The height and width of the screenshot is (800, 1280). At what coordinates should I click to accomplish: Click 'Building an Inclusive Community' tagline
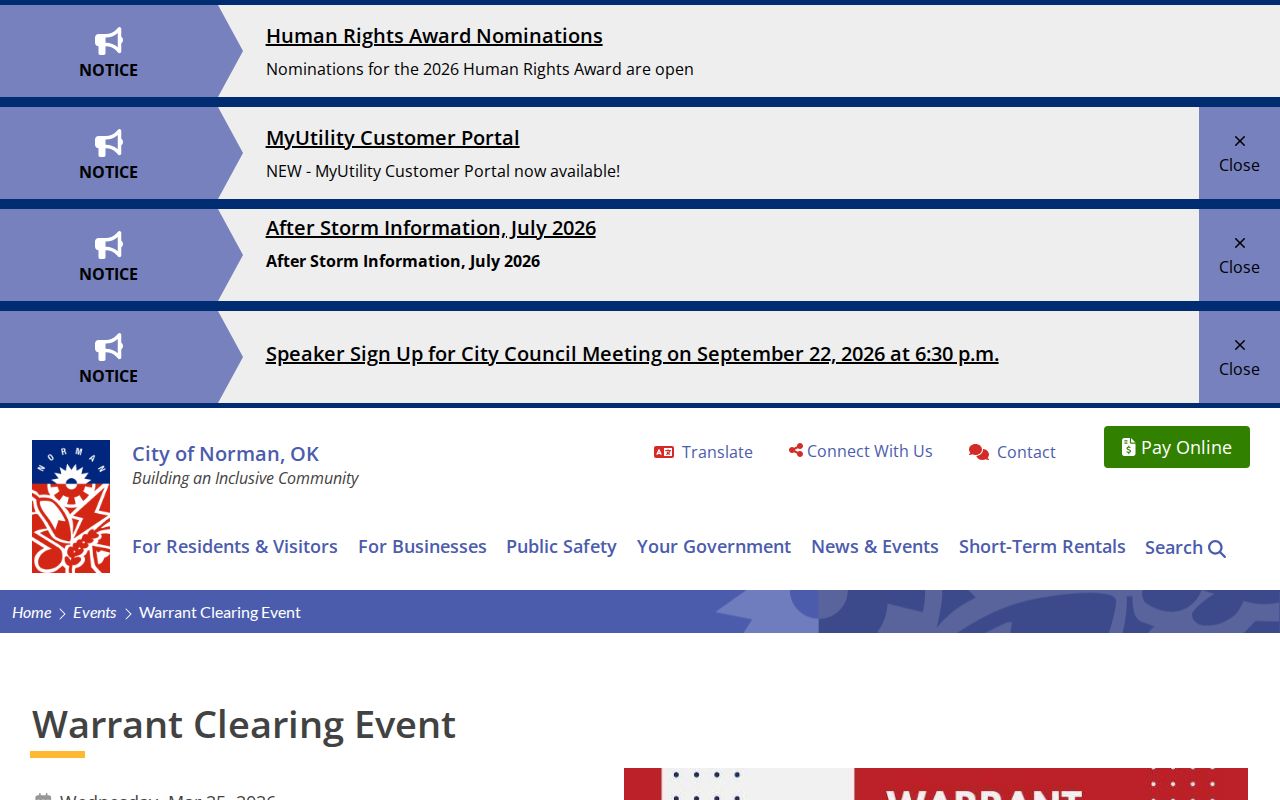pos(245,478)
